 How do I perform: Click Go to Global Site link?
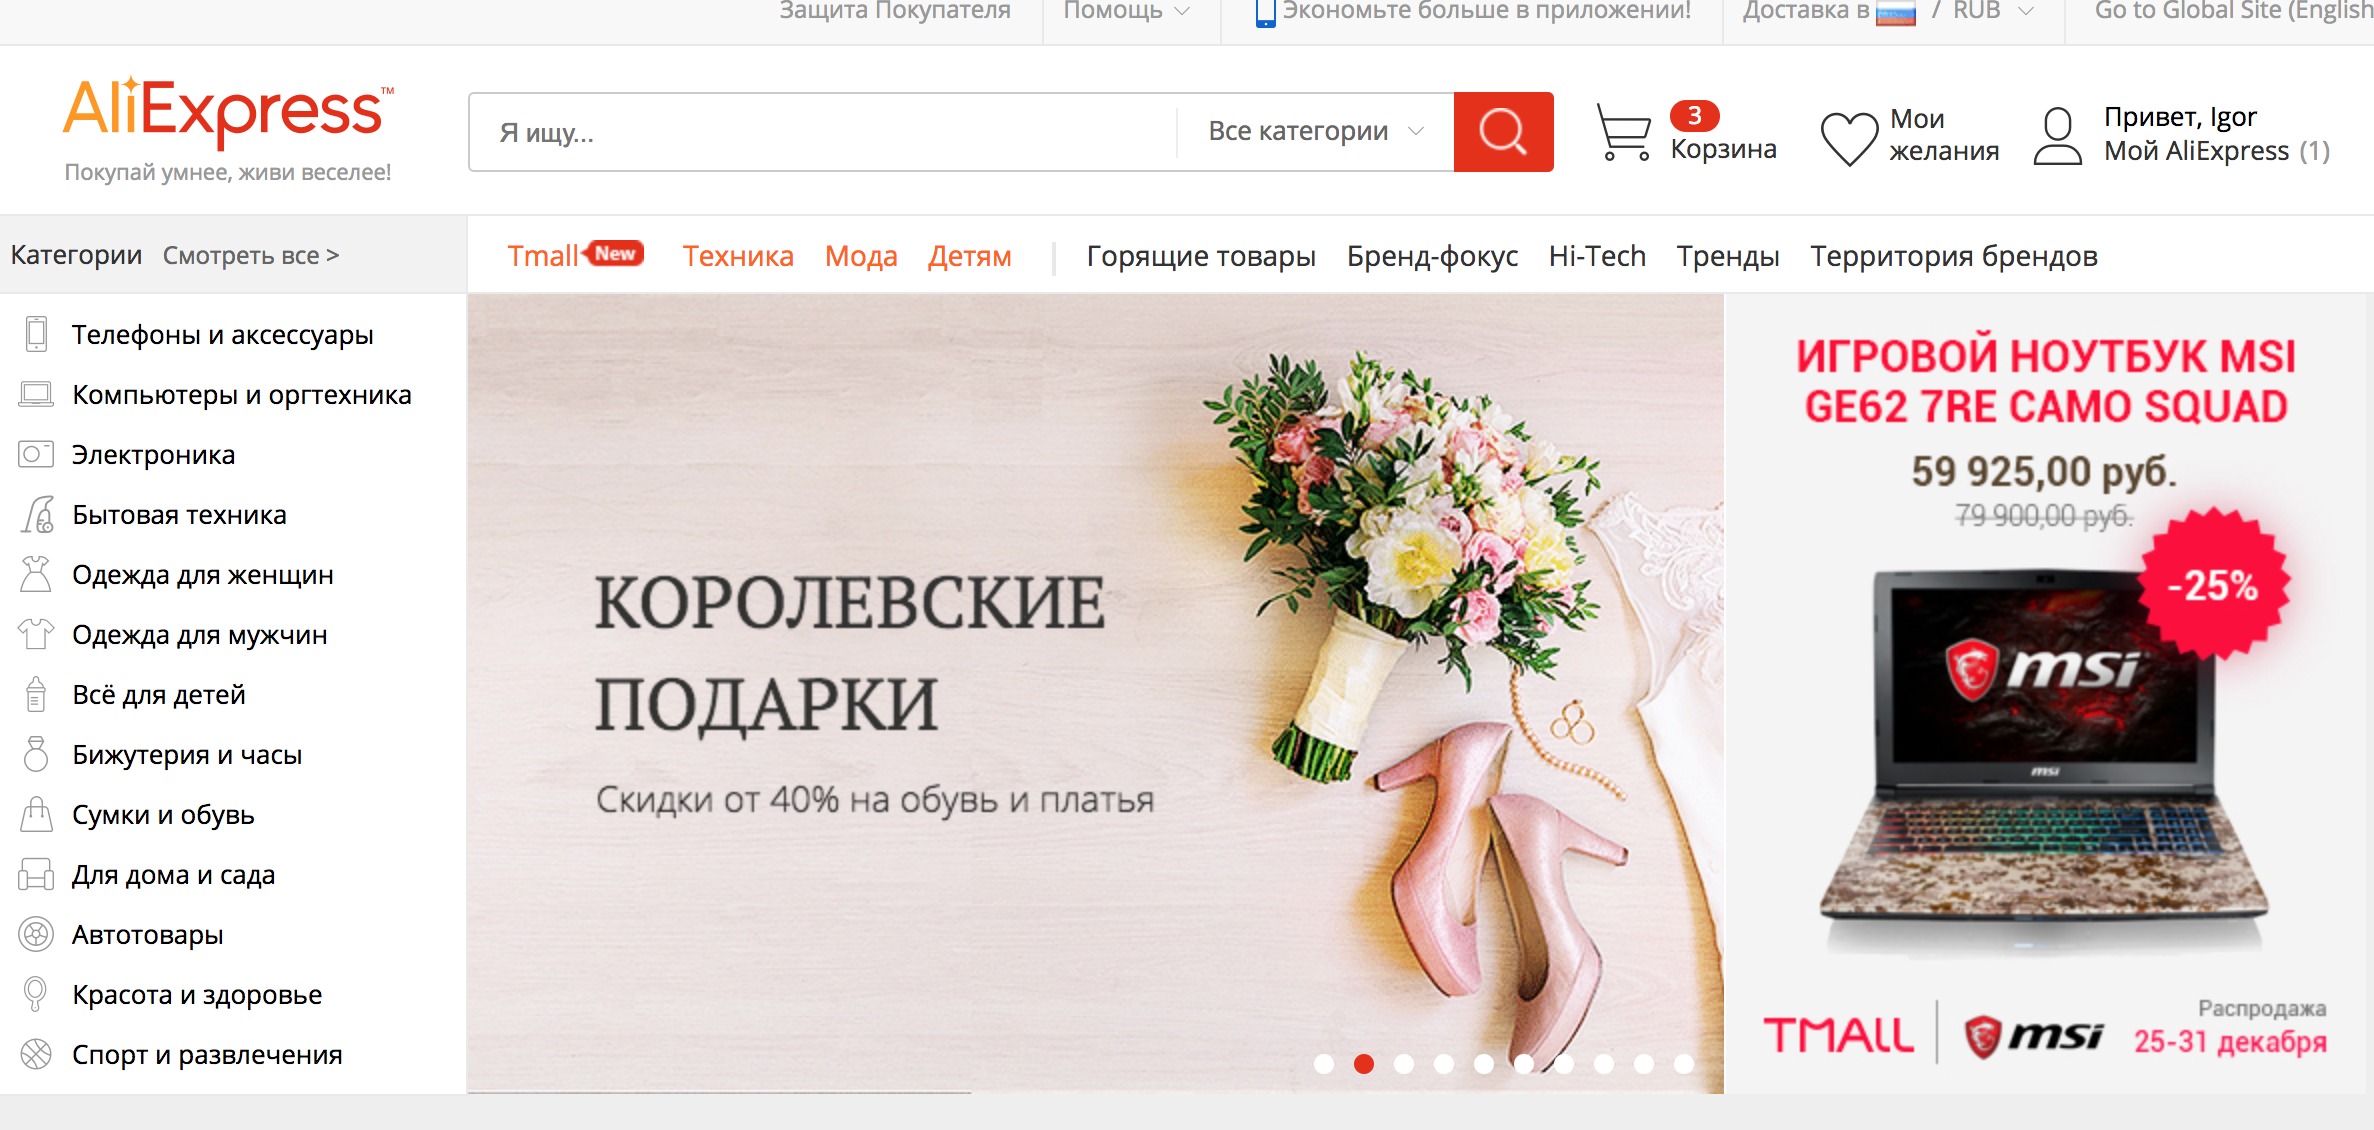pyautogui.click(x=2234, y=11)
